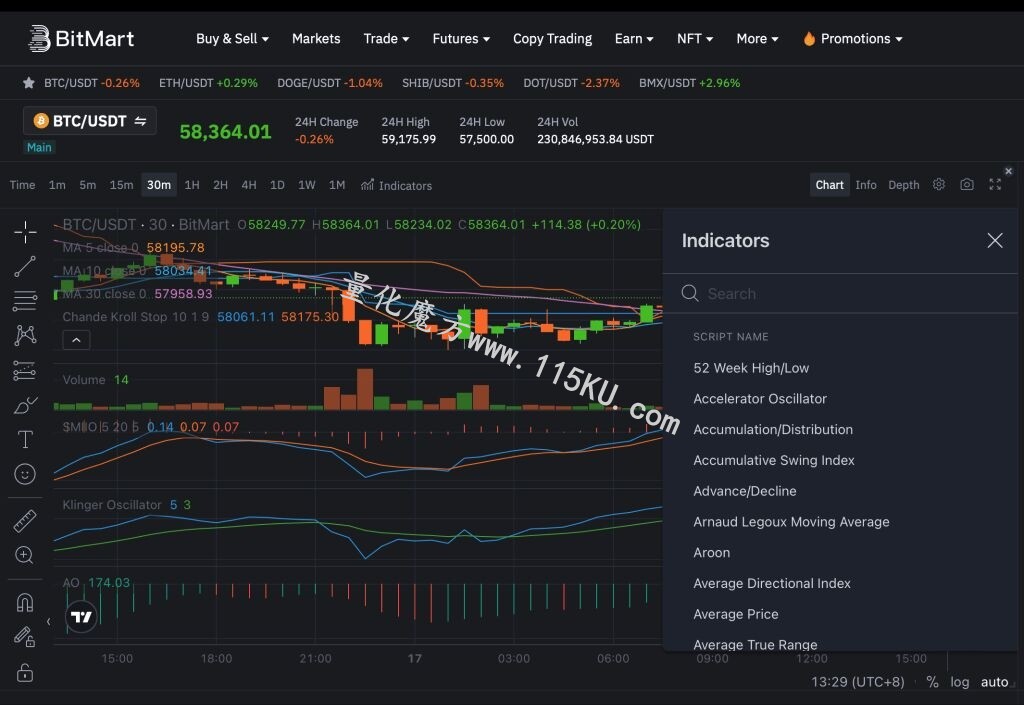Switch to the Info tab
The height and width of the screenshot is (705, 1024).
point(866,185)
